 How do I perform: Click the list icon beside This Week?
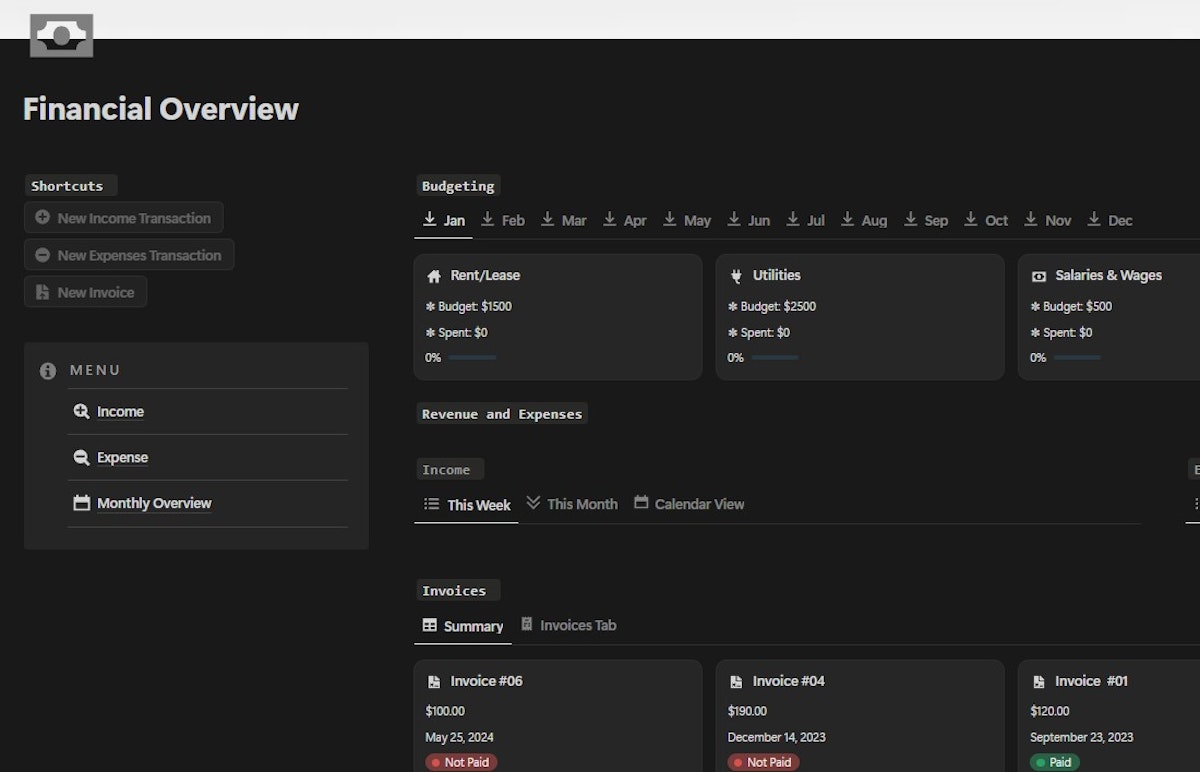pos(432,504)
